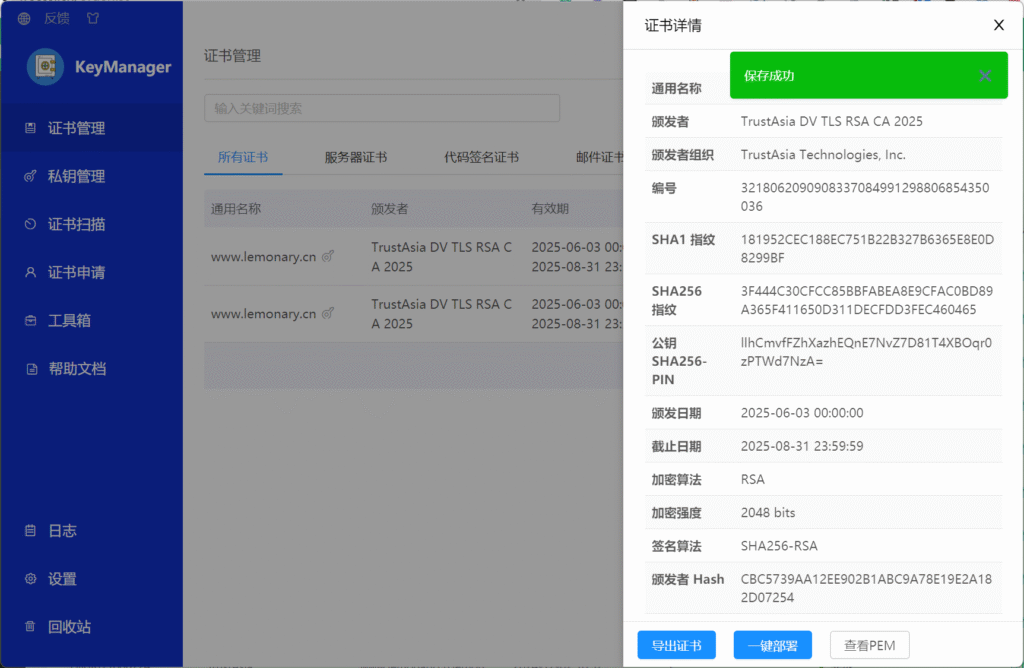Open 设置 settings in the sidebar

coord(62,578)
